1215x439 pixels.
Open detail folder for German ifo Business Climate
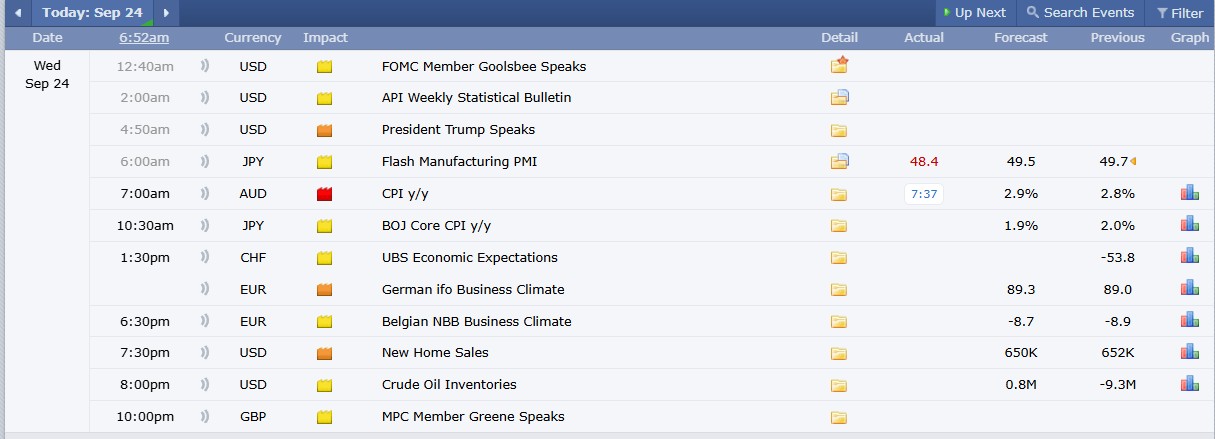click(x=839, y=290)
